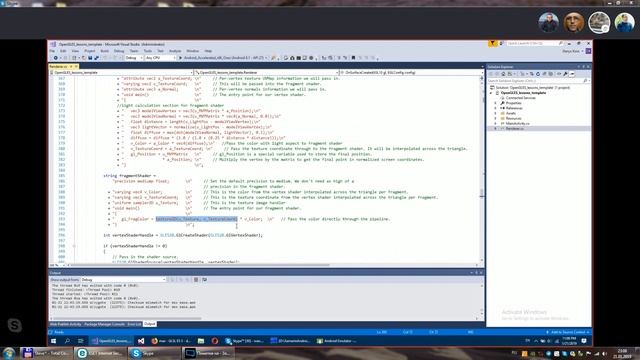
Task: Click the Solution Explorer Properties wrench icon
Action: pyautogui.click(x=565, y=74)
